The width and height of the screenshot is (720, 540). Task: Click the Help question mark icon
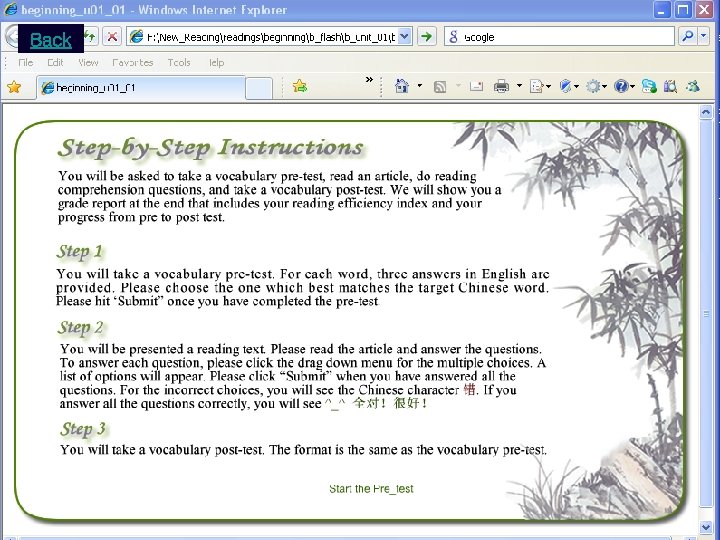621,86
